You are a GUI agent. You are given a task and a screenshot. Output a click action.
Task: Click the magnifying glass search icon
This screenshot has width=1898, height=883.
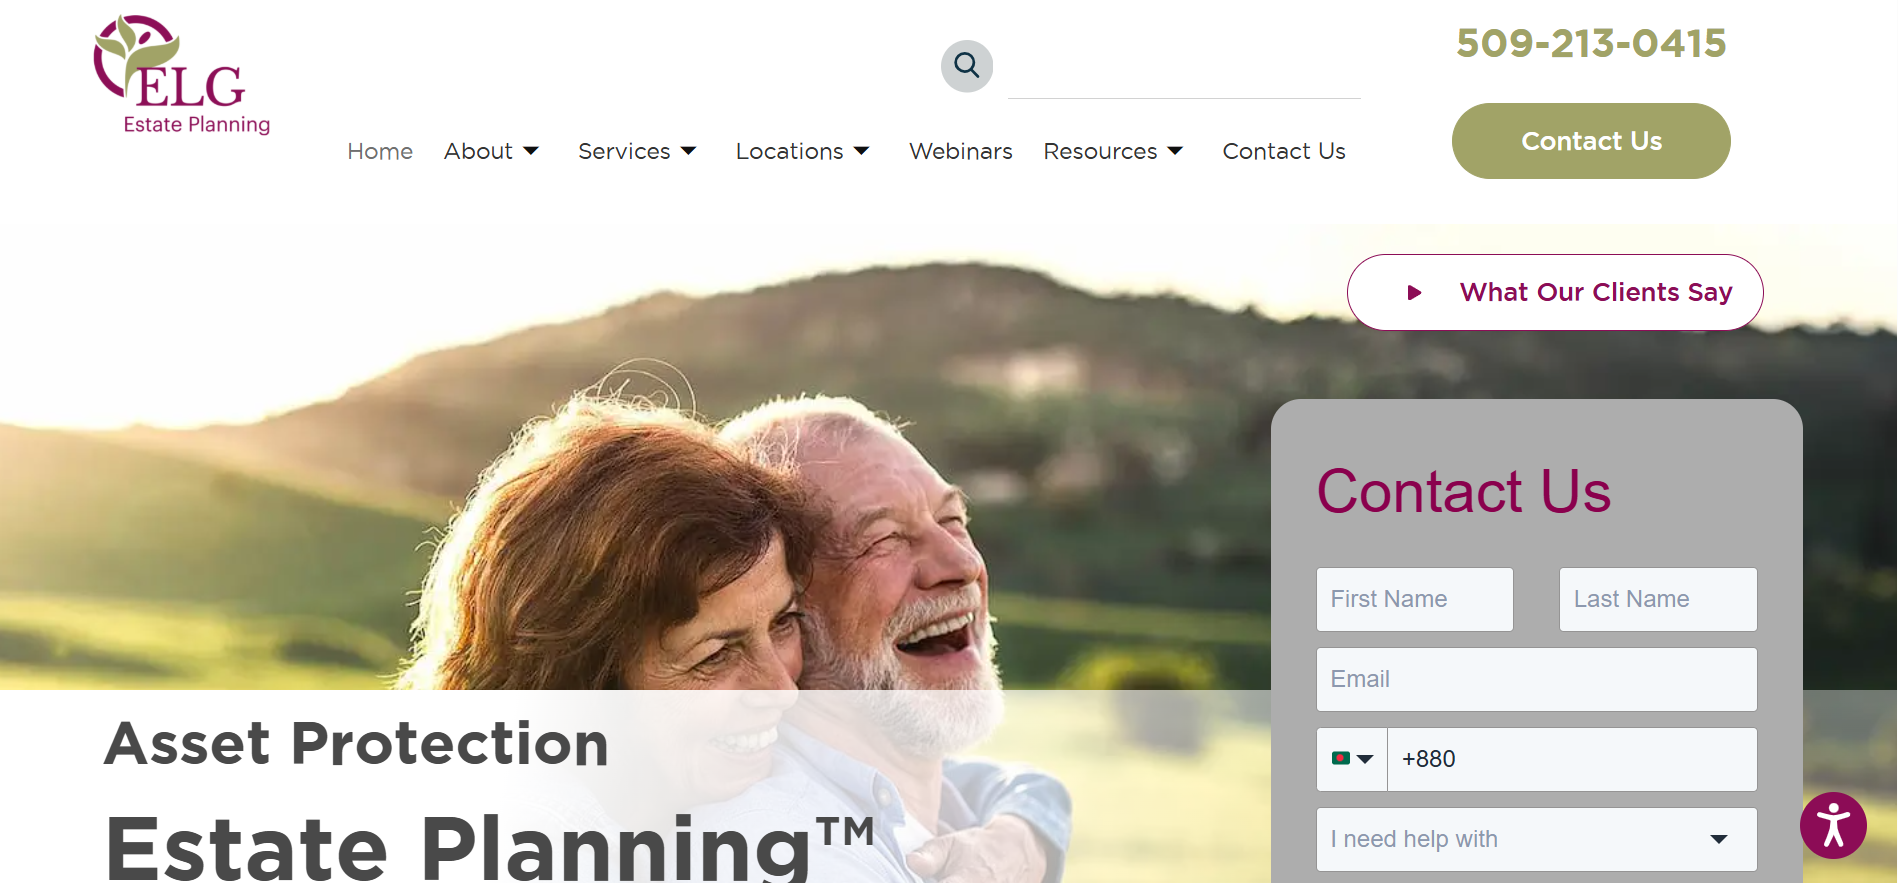(x=967, y=66)
